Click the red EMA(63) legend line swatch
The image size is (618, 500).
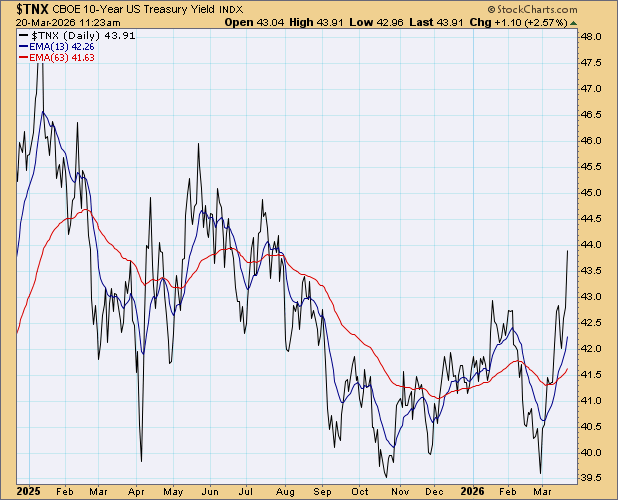pyautogui.click(x=24, y=58)
